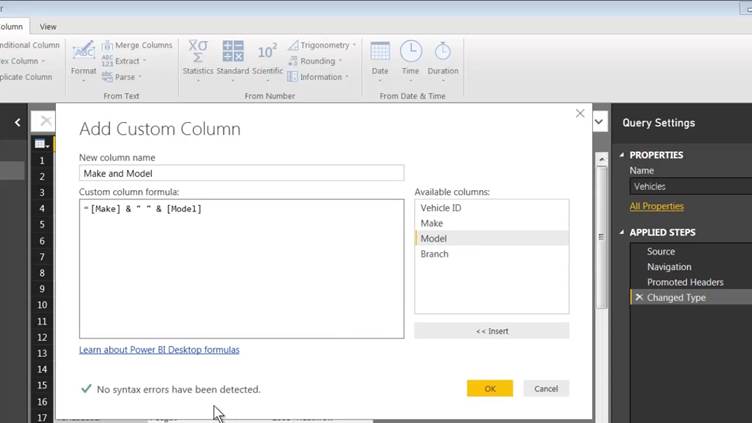Open the Information dropdown
The width and height of the screenshot is (752, 423).
pyautogui.click(x=319, y=77)
